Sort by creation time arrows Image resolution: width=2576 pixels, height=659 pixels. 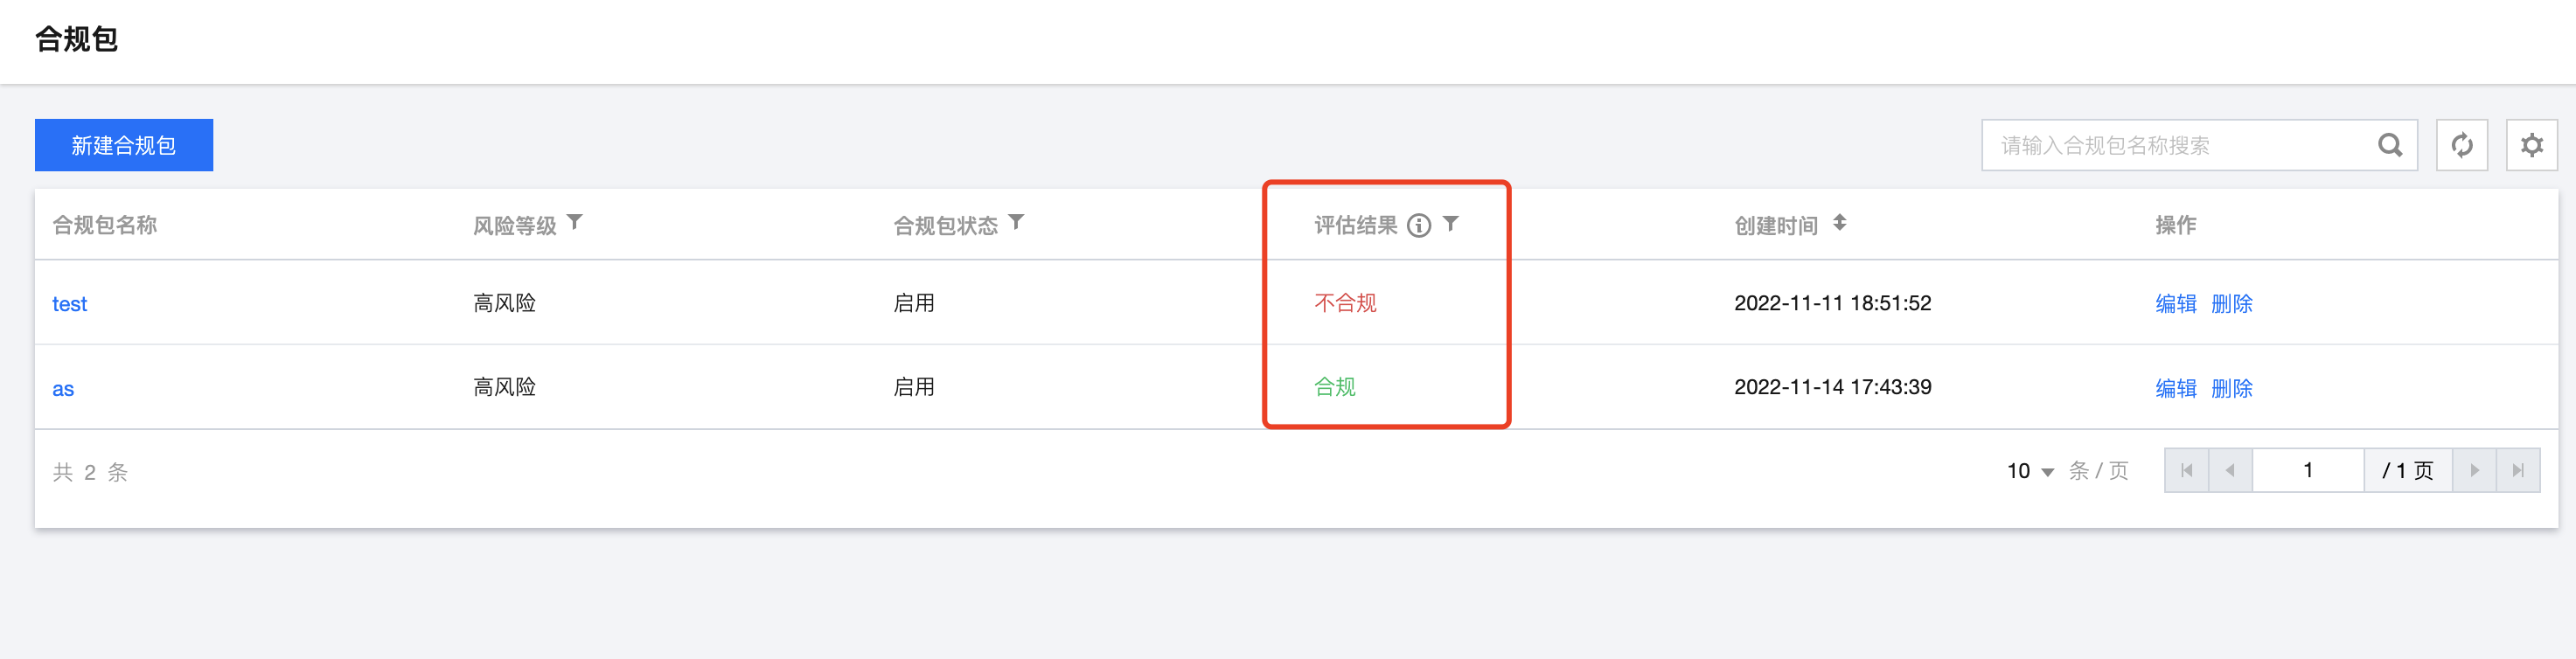pyautogui.click(x=1839, y=223)
